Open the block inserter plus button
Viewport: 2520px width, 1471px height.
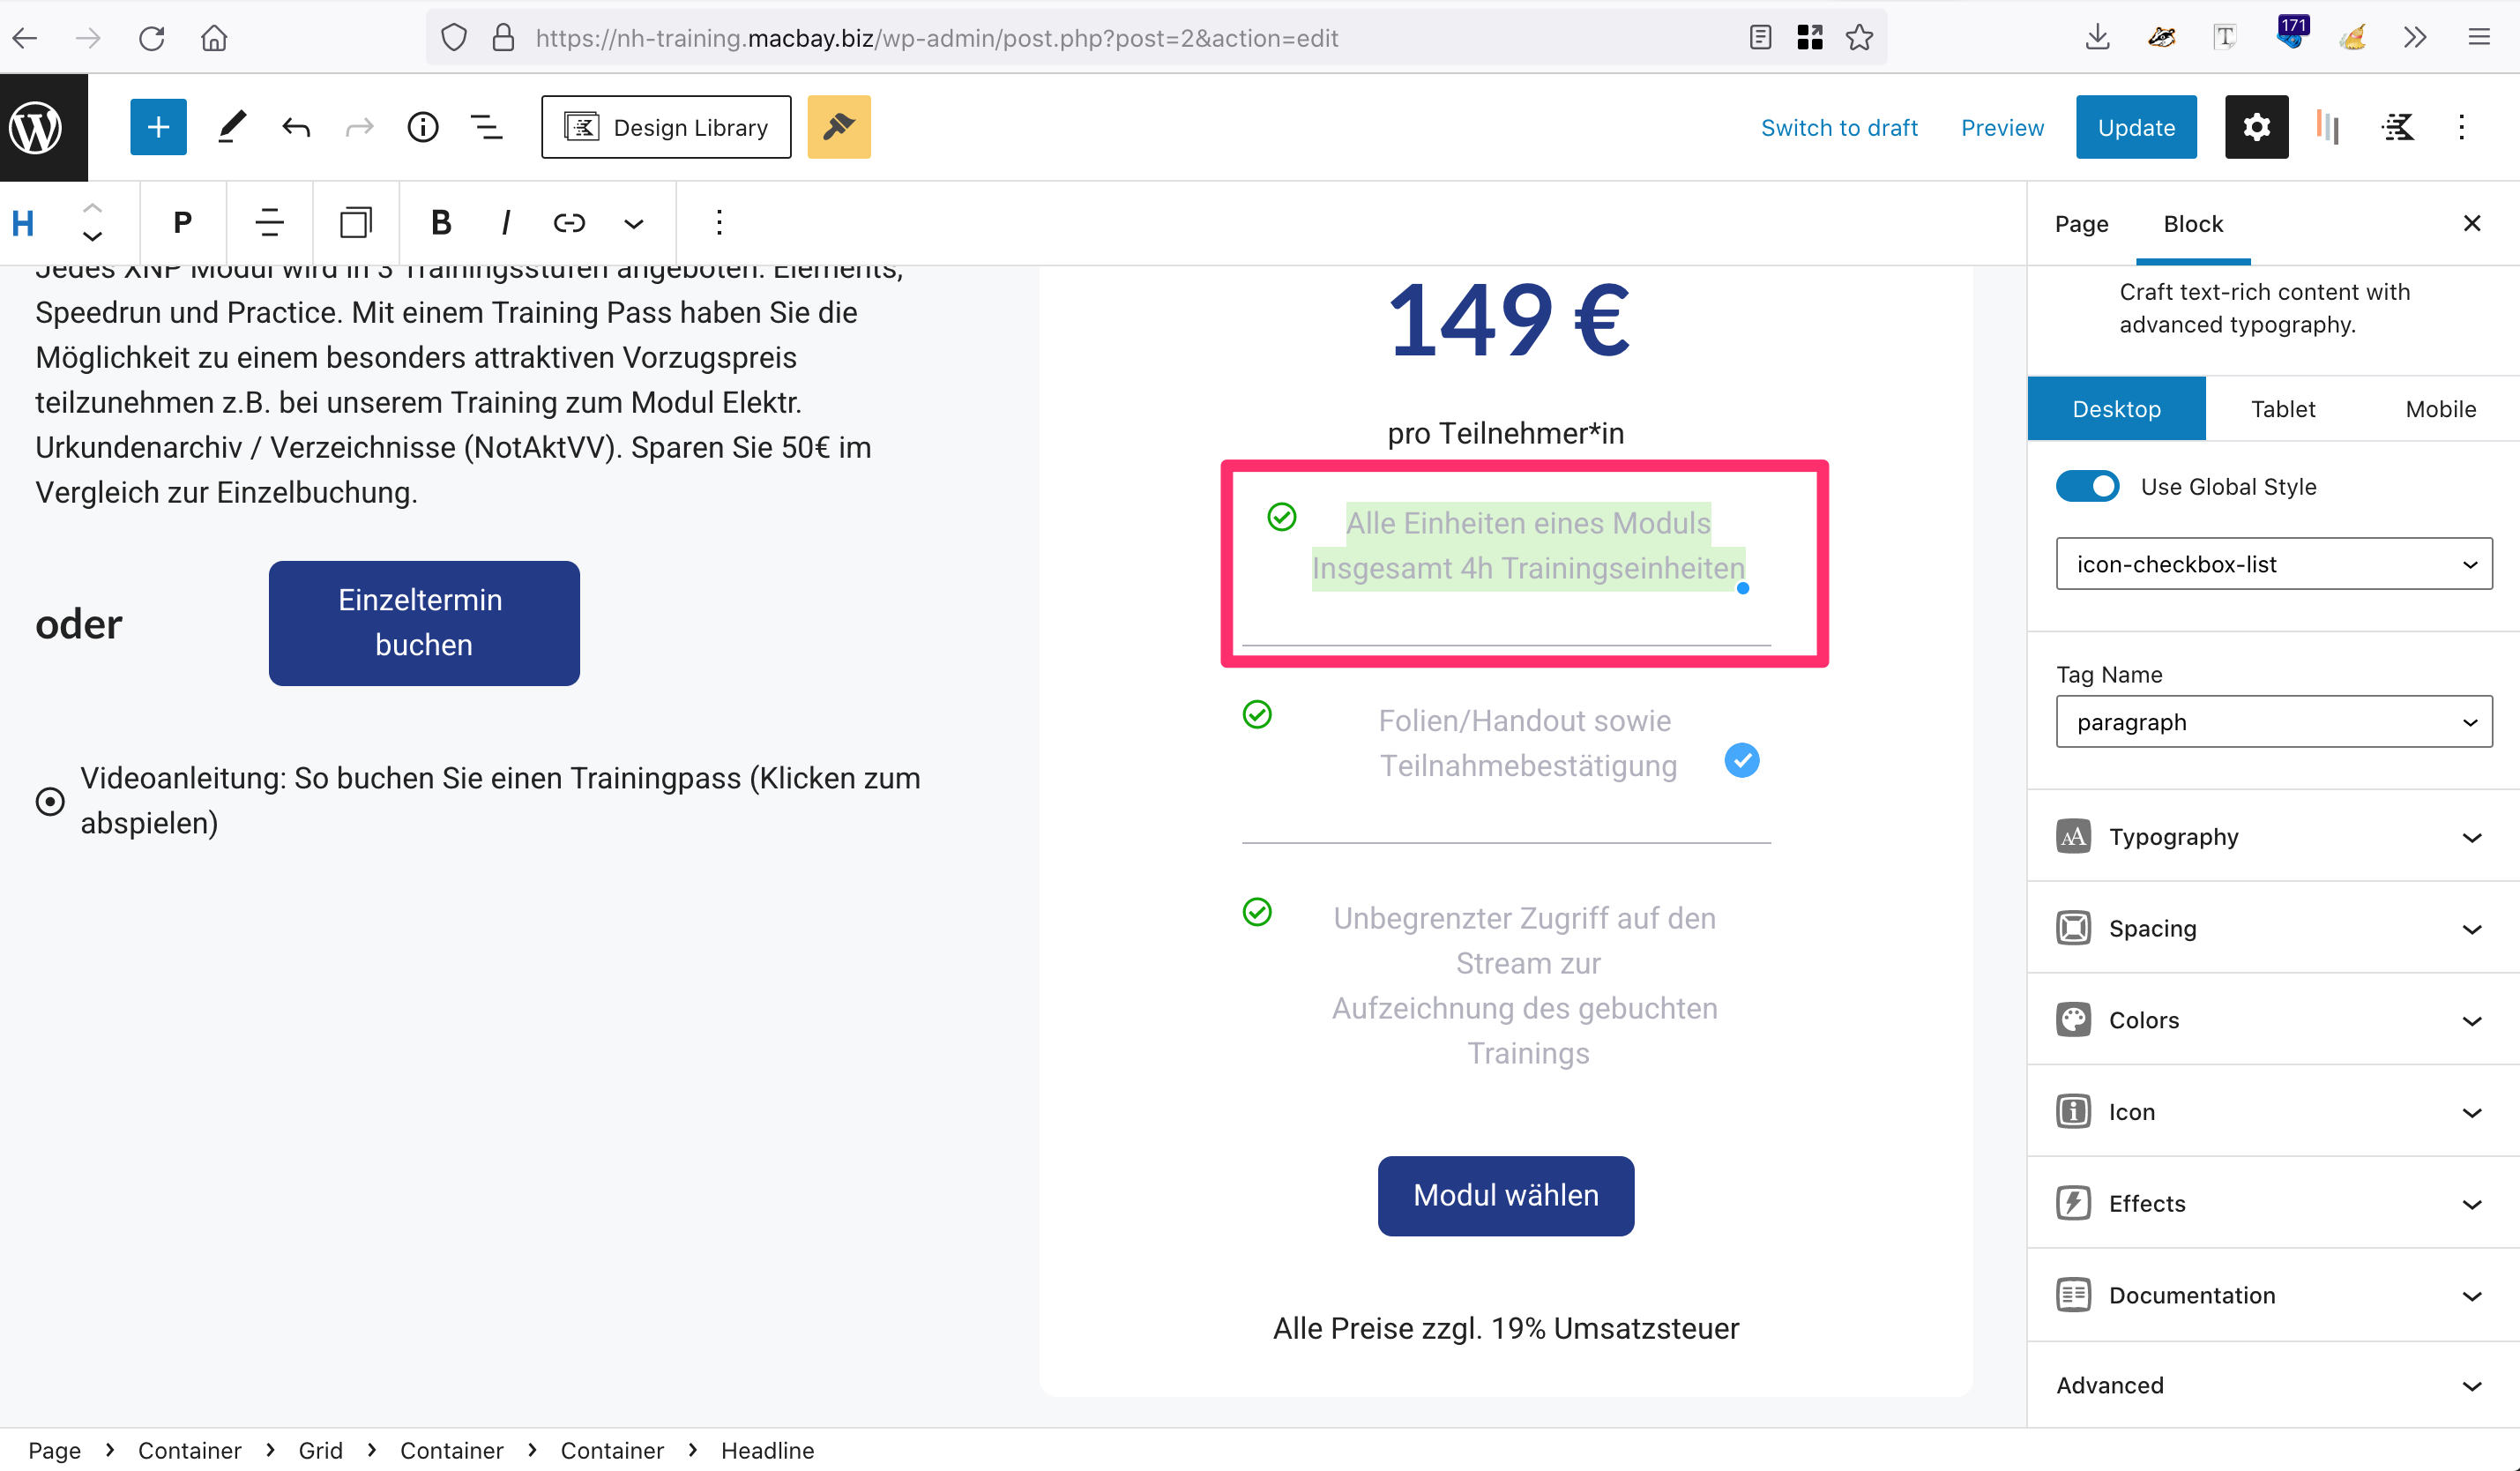(x=158, y=127)
